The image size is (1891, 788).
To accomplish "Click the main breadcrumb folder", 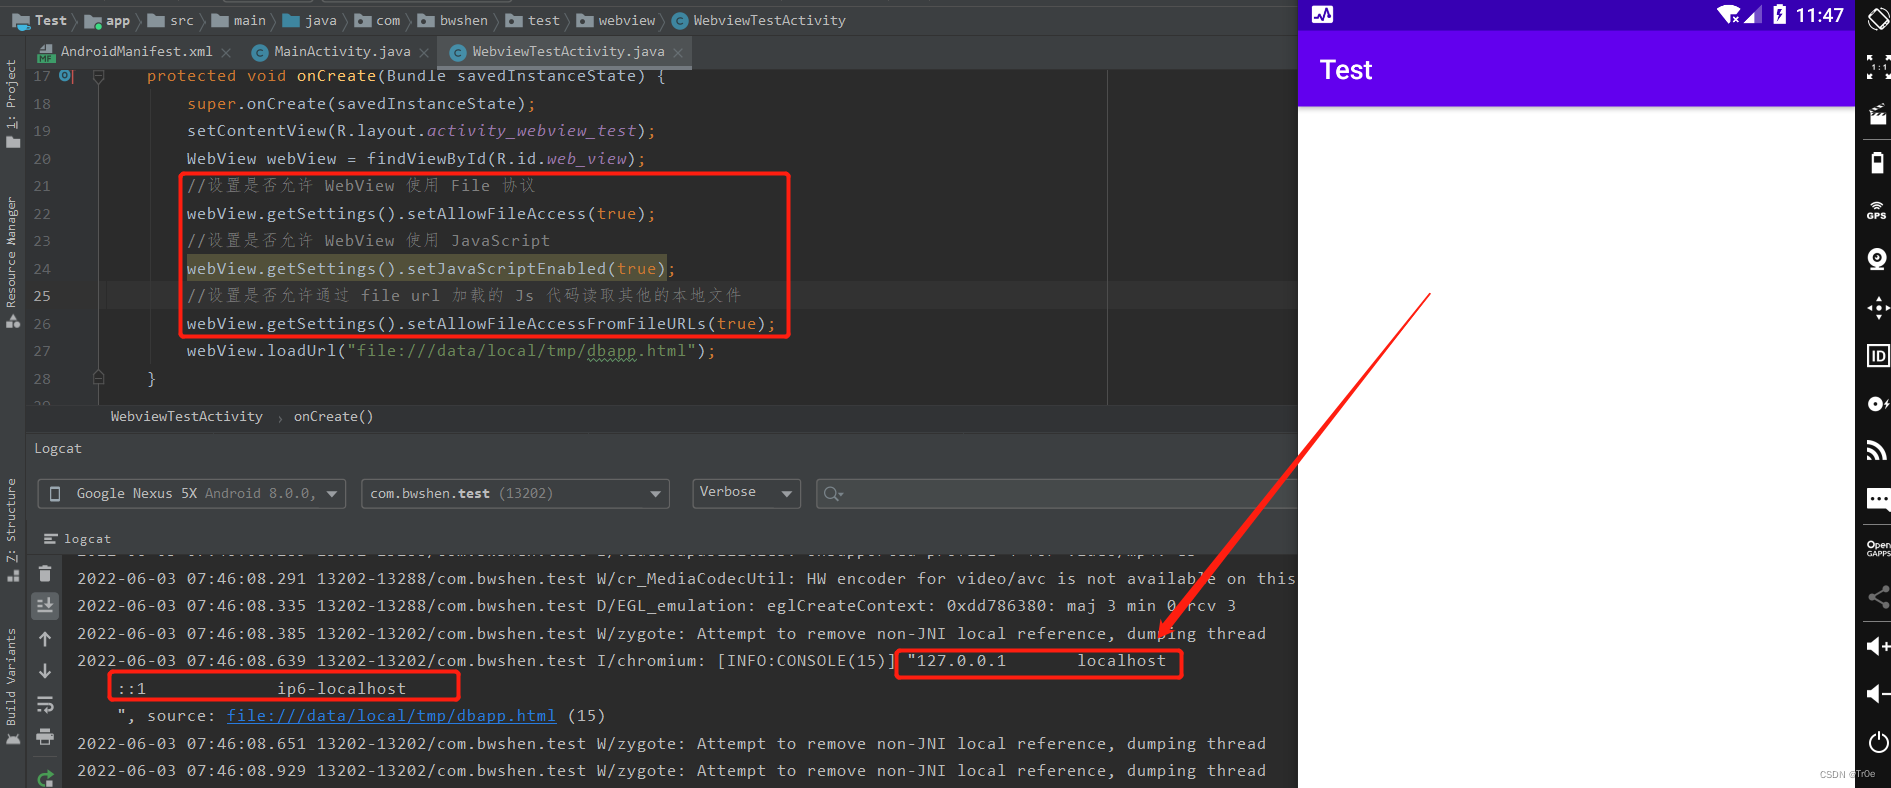I will (239, 20).
